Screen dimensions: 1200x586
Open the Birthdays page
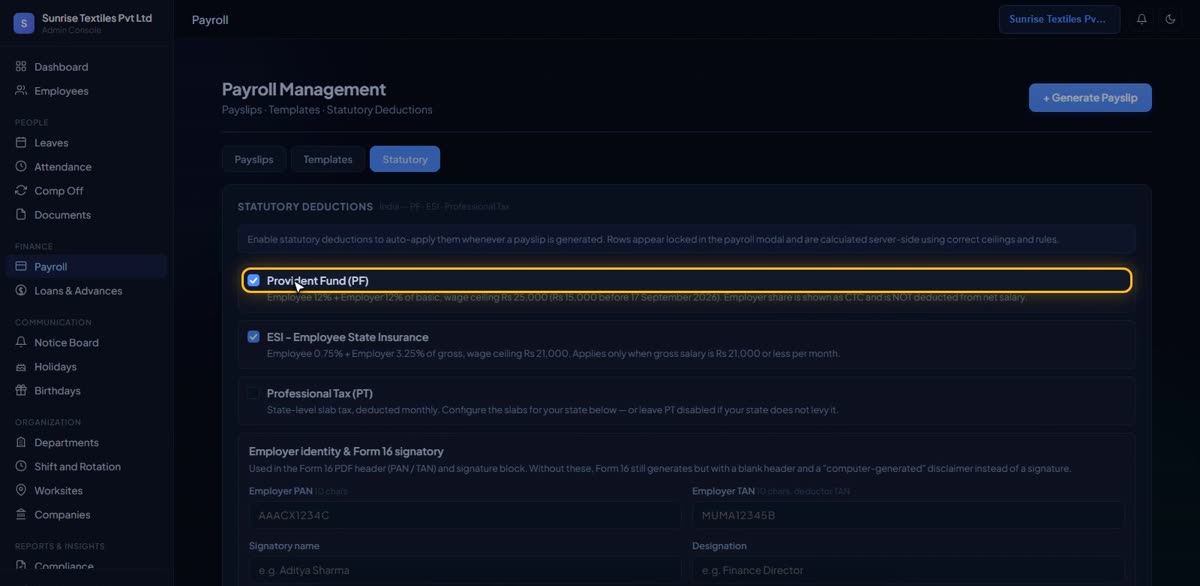pos(86,391)
